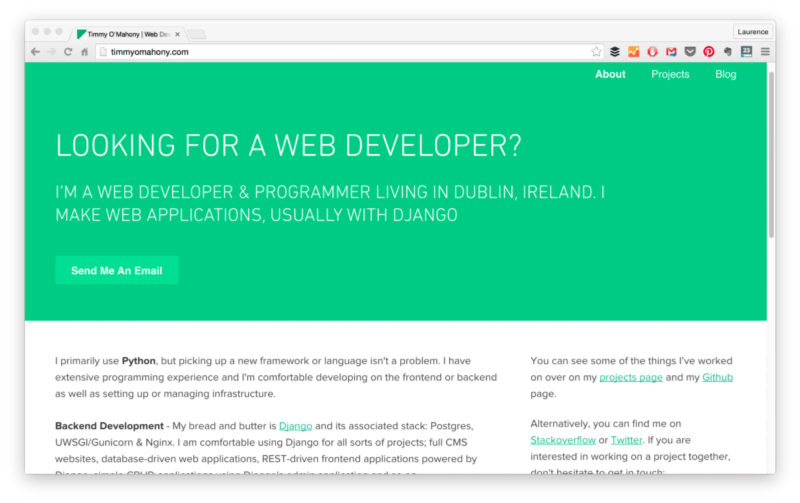
Task: Click the page's vertical scrollbar thumb
Action: [771, 153]
